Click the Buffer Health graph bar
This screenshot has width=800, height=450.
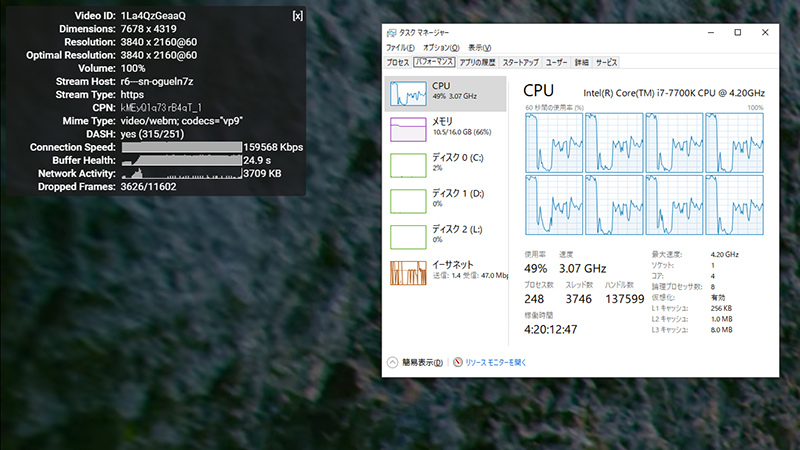coord(182,160)
